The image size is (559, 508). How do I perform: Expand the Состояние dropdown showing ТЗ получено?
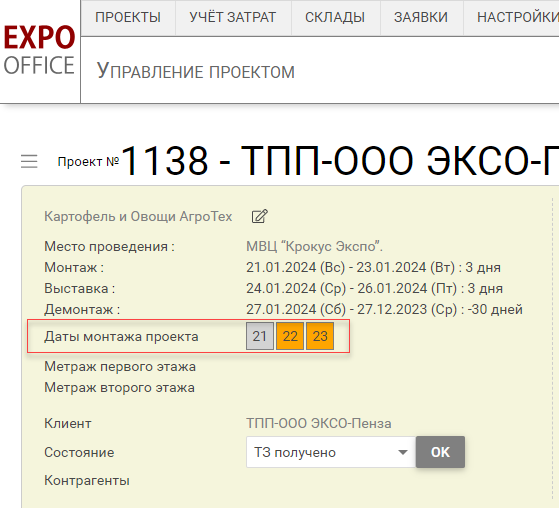[x=331, y=452]
